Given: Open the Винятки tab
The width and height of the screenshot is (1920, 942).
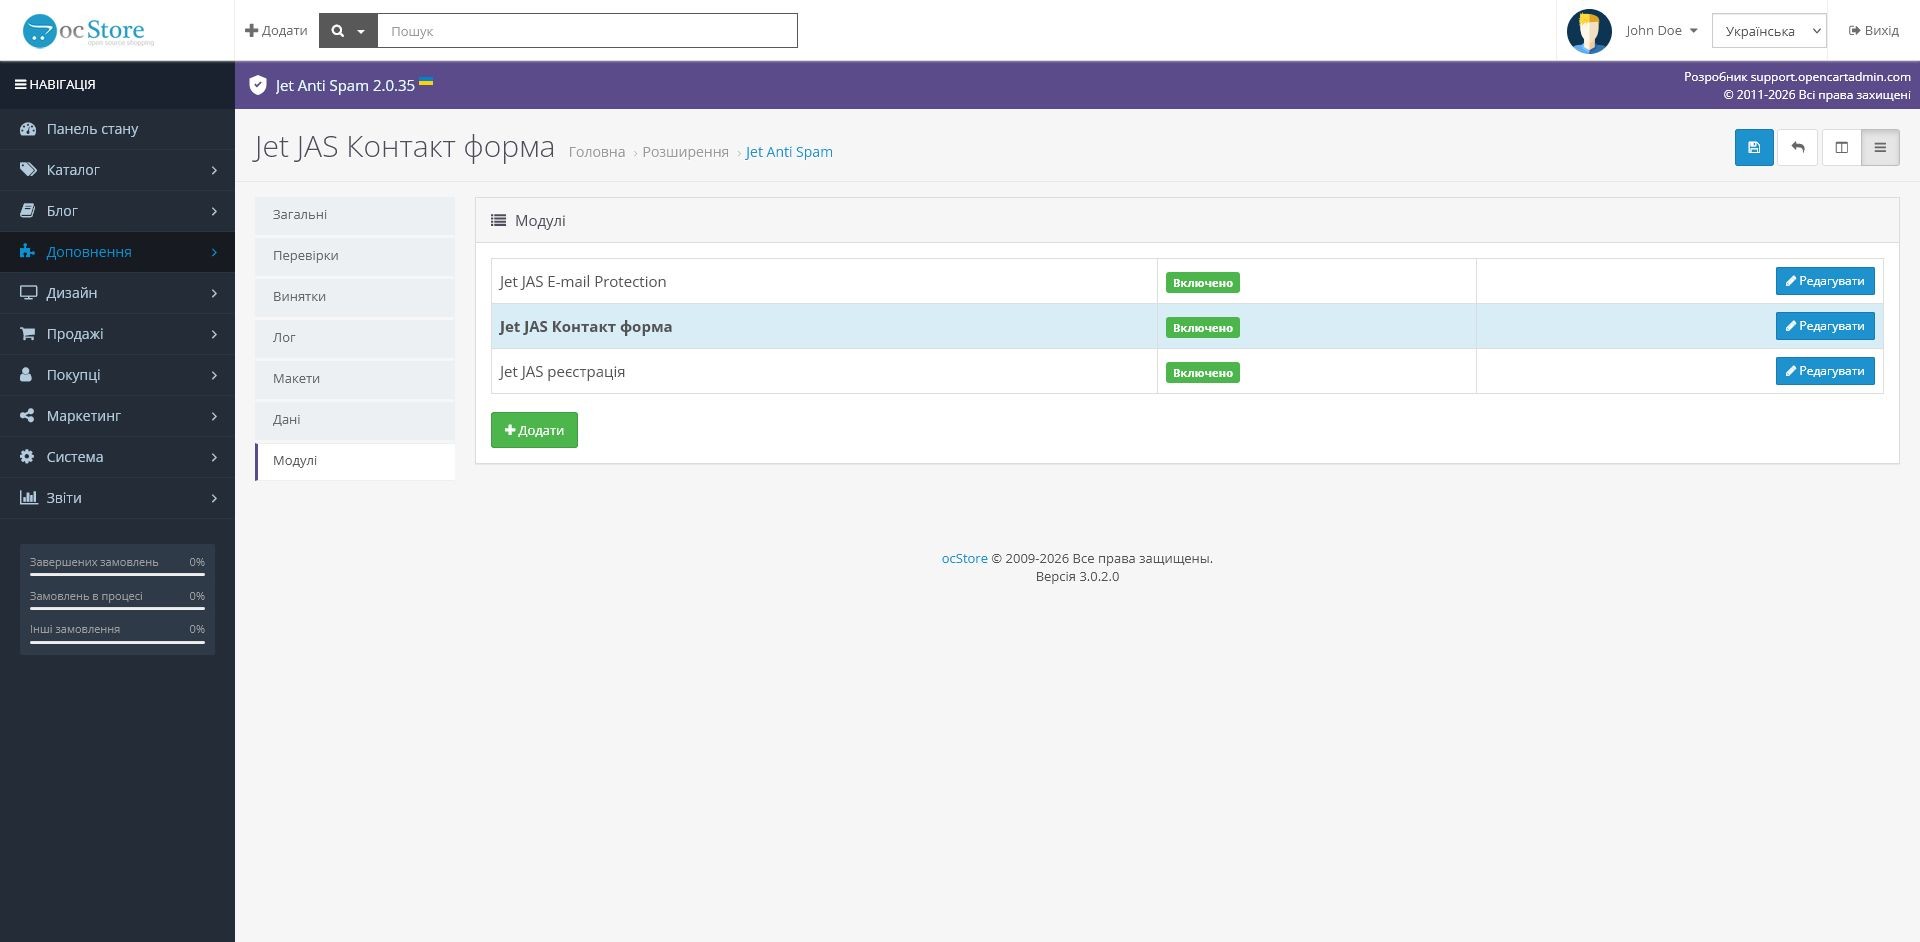Looking at the screenshot, I should pos(355,297).
